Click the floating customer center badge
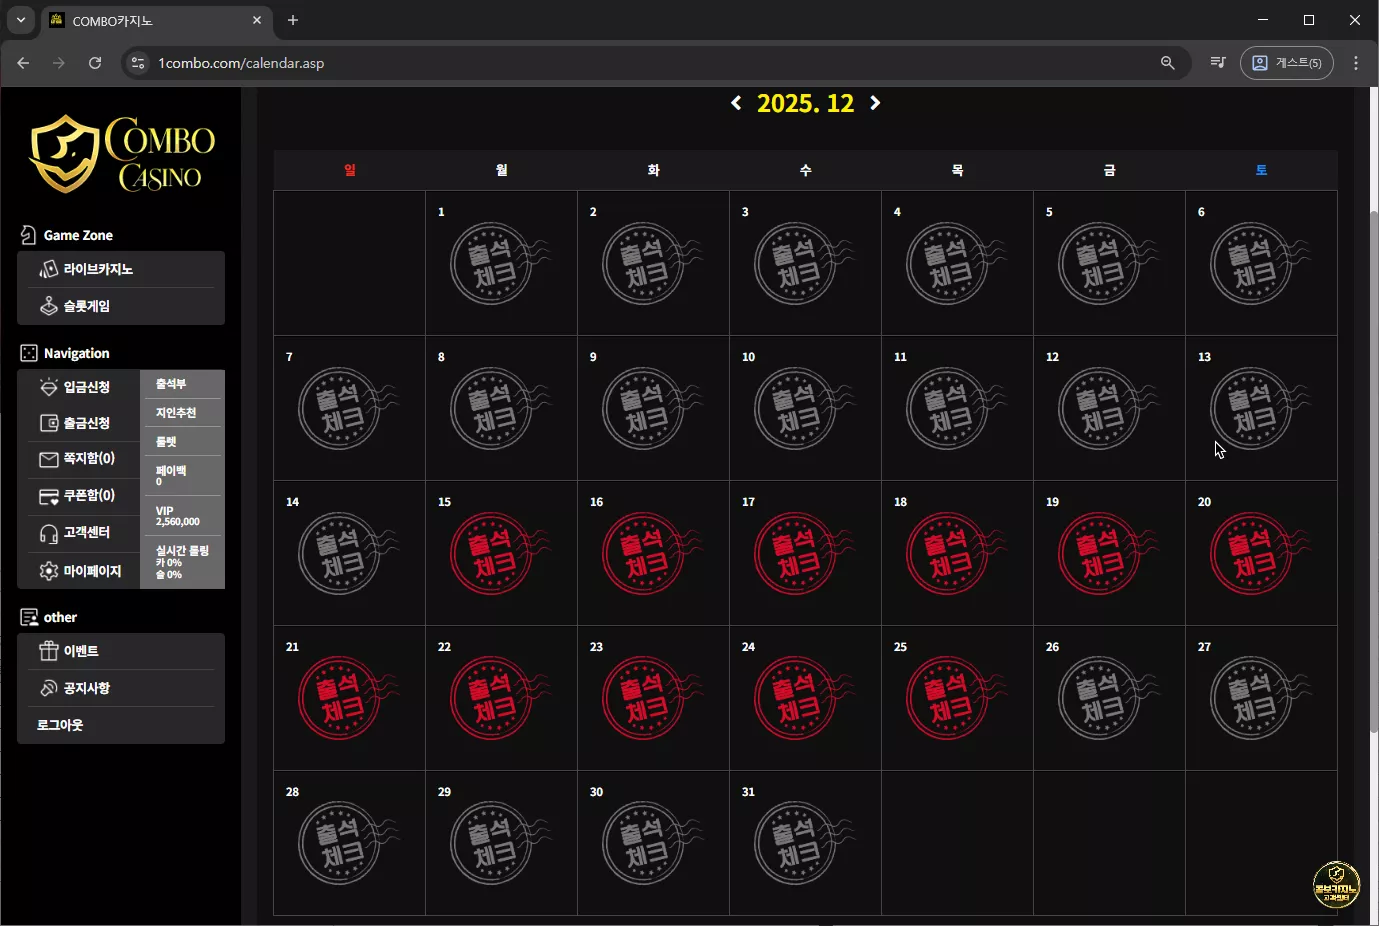Screen dimensions: 1379x926 pos(1336,885)
